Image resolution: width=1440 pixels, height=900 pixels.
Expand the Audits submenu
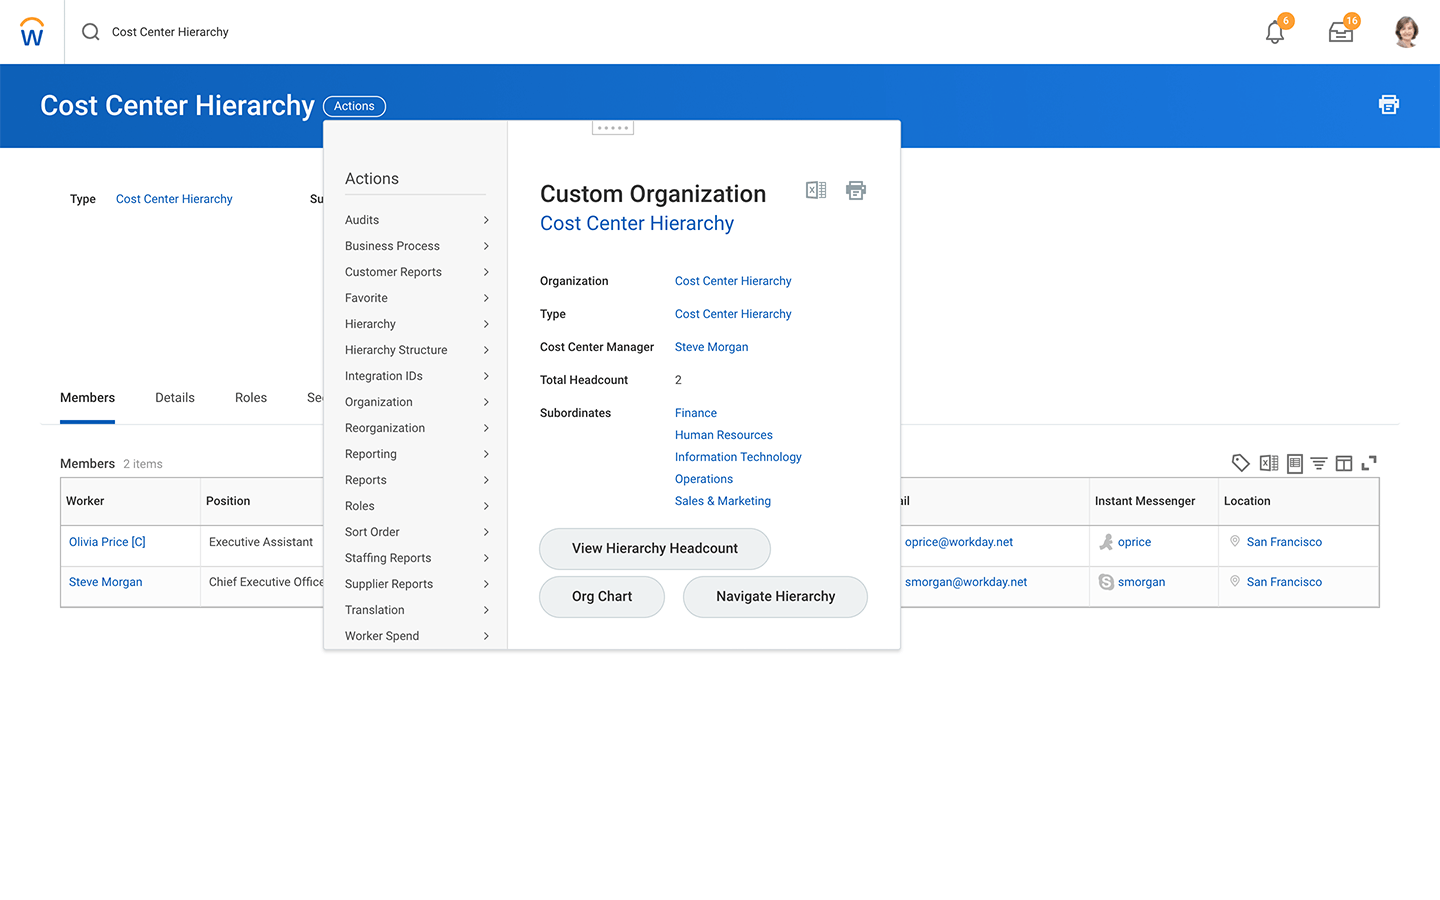tap(486, 220)
